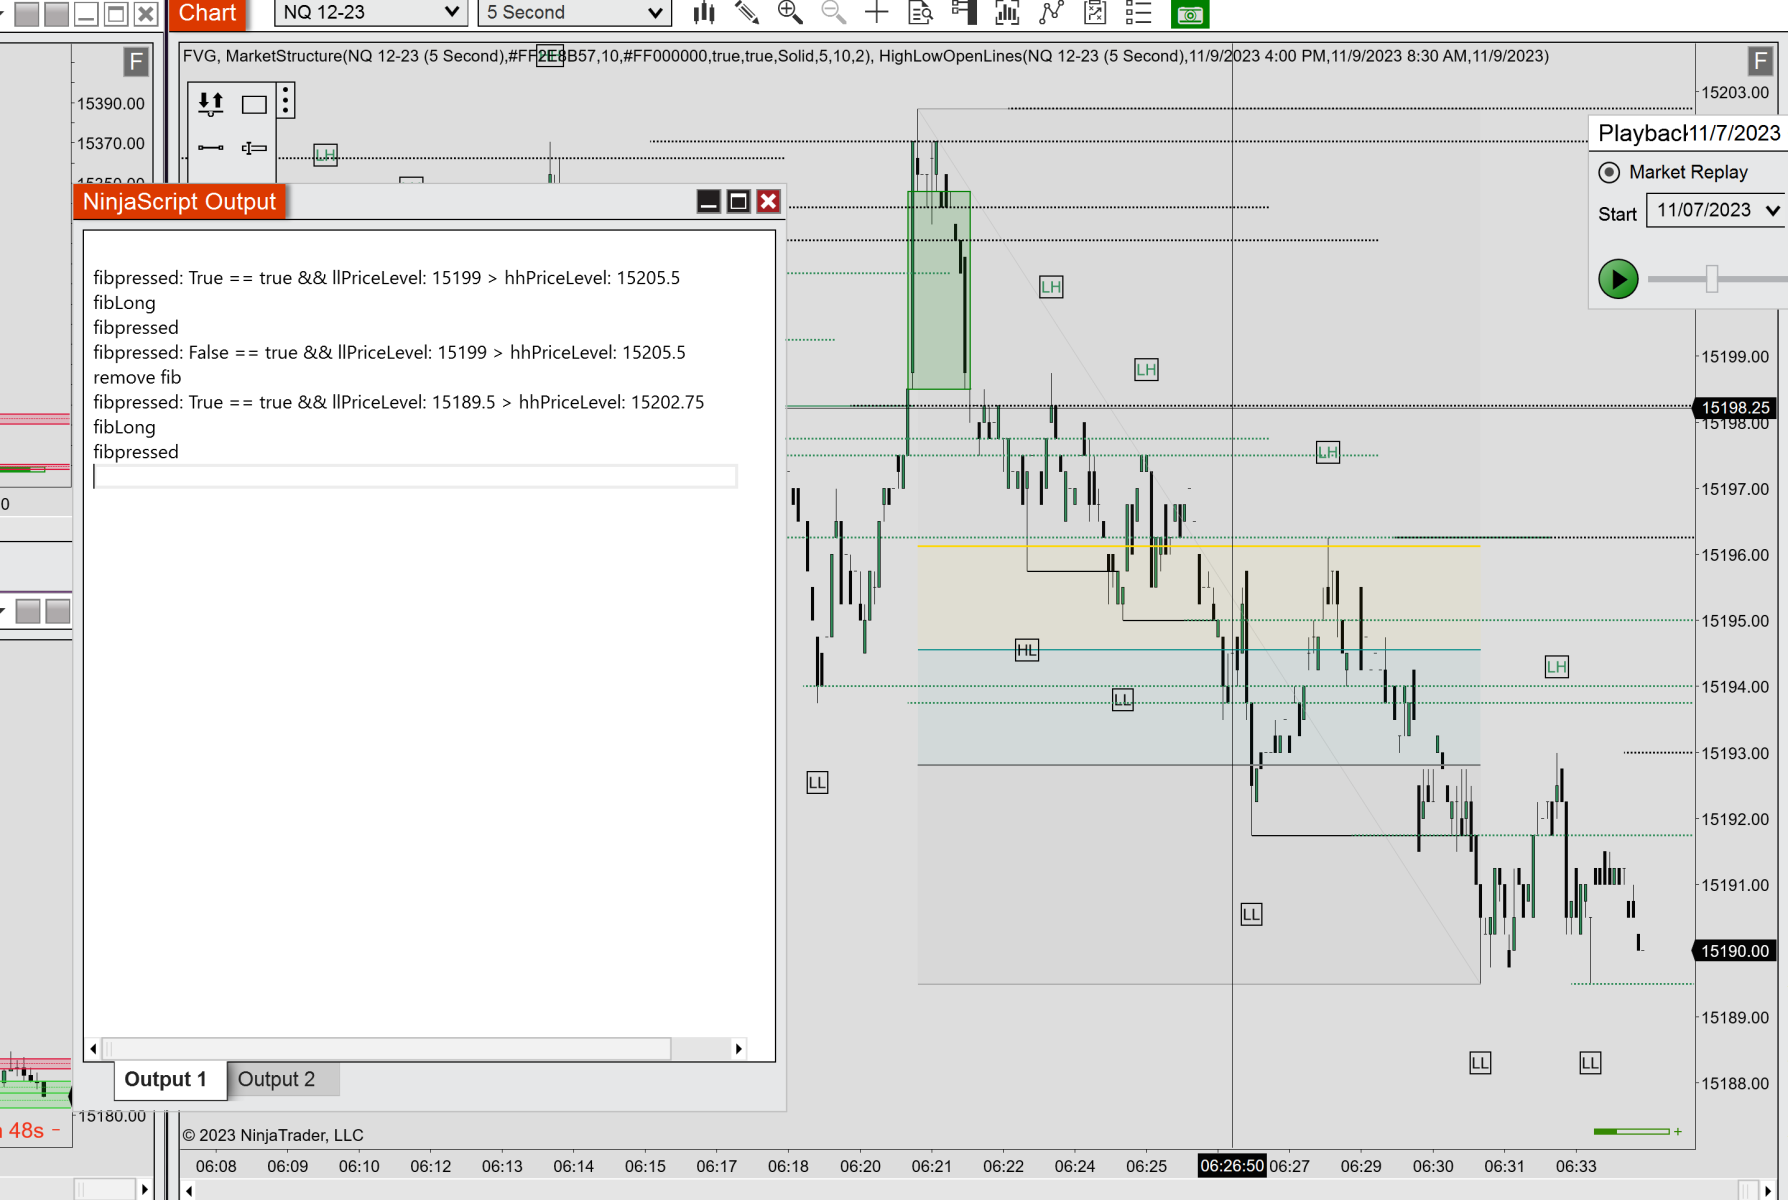Screen dimensions: 1788x1200
Task: Click the F button on the left panel
Action: tap(136, 62)
